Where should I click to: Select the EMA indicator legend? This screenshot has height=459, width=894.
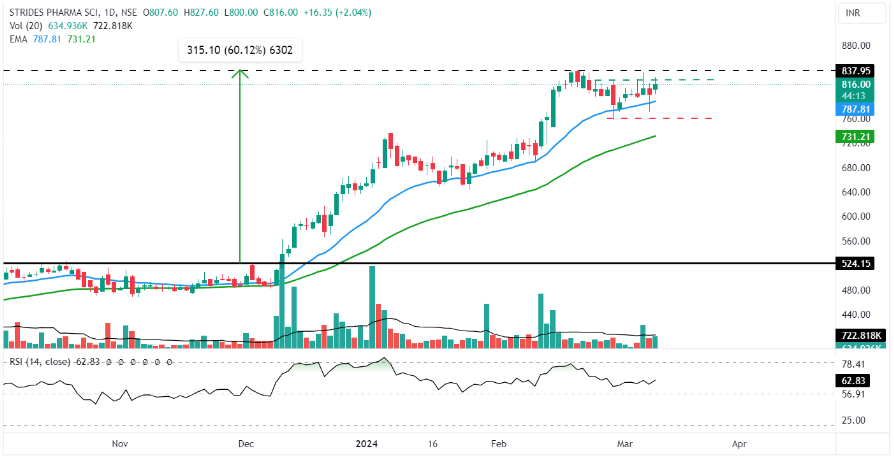pos(16,38)
